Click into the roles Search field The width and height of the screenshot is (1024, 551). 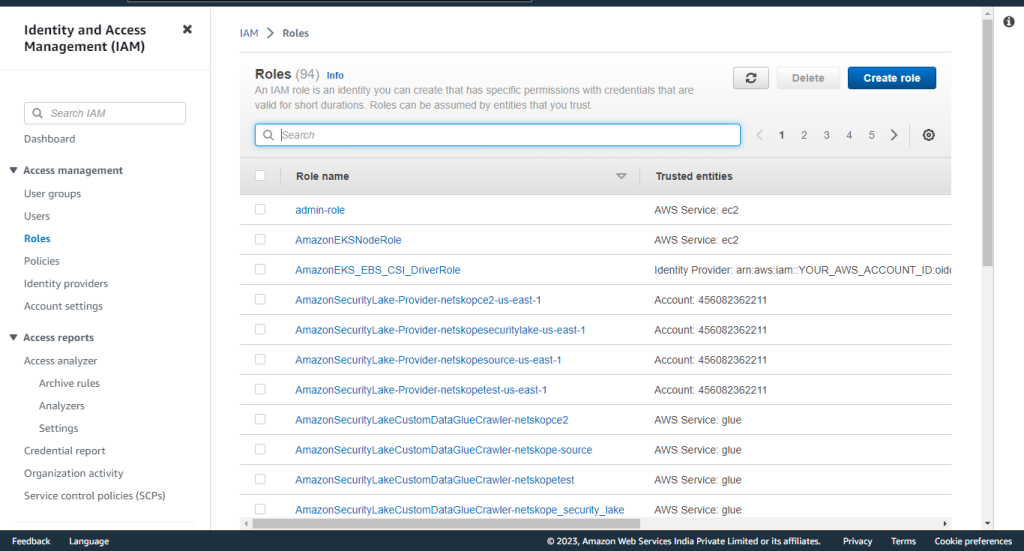tap(498, 135)
